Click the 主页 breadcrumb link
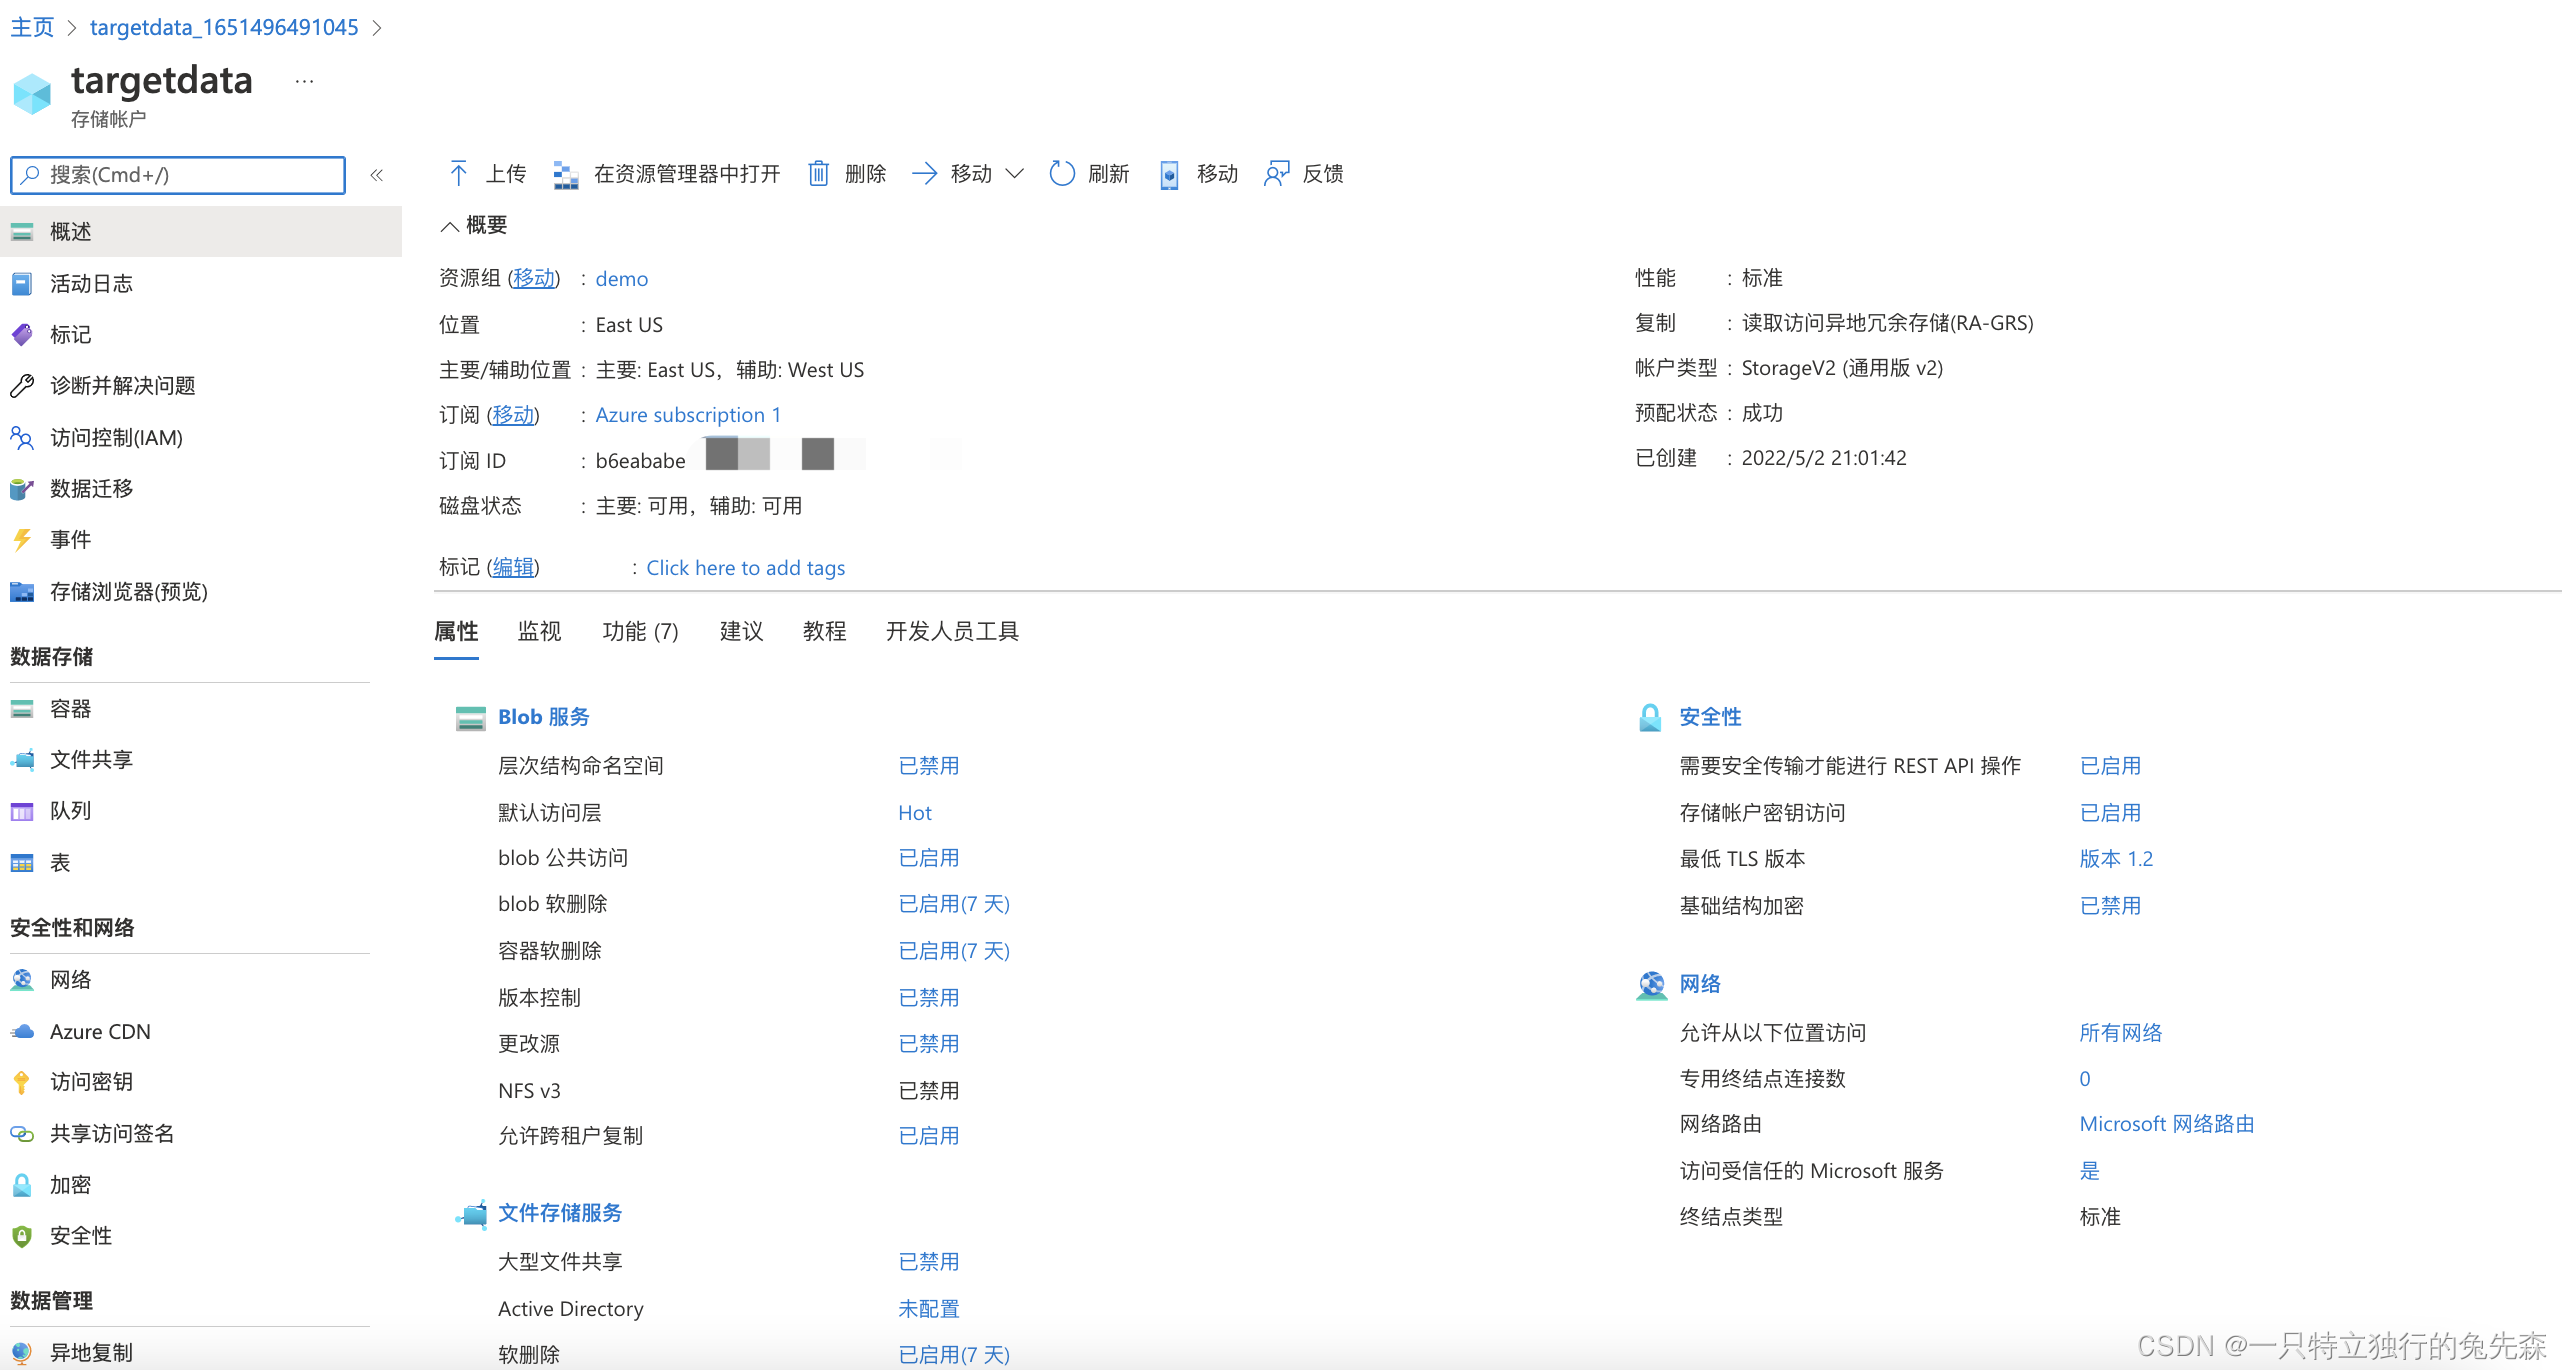This screenshot has width=2562, height=1370. click(32, 27)
